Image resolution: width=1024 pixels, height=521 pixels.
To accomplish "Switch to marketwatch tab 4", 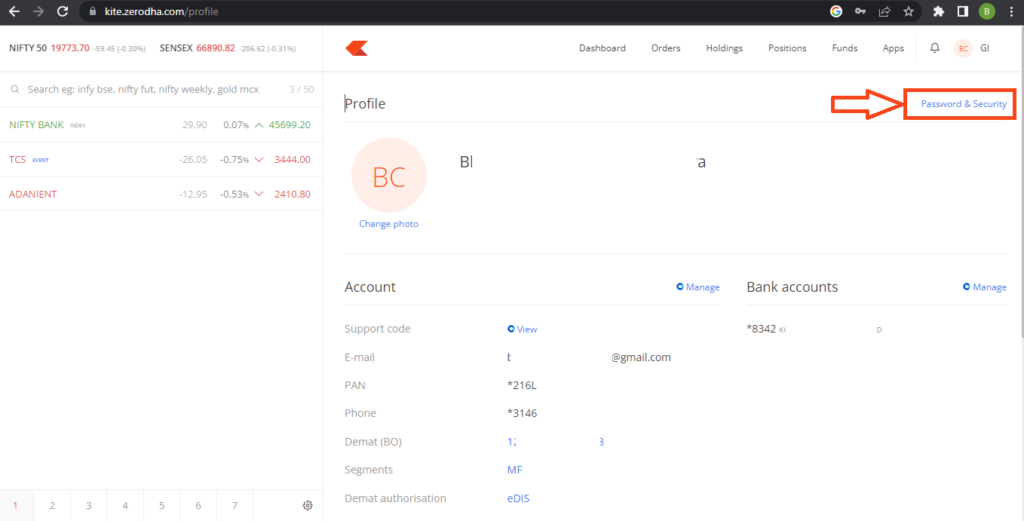I will coord(125,505).
